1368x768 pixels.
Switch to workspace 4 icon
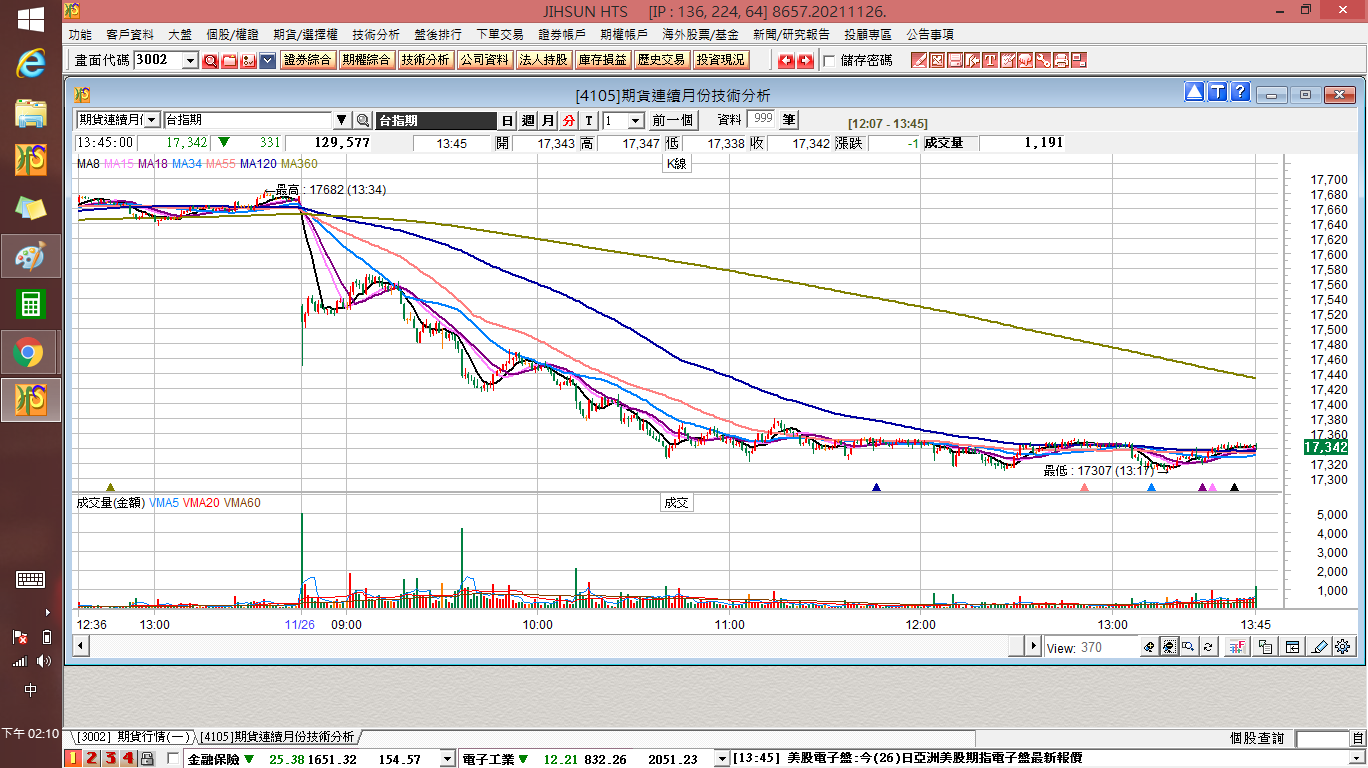tap(128, 759)
